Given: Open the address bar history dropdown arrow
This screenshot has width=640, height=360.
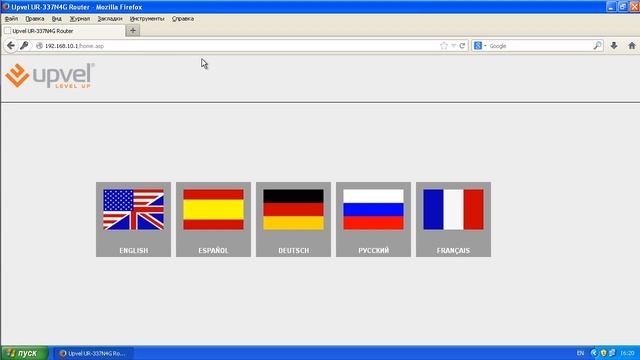Looking at the screenshot, I should click(x=453, y=46).
